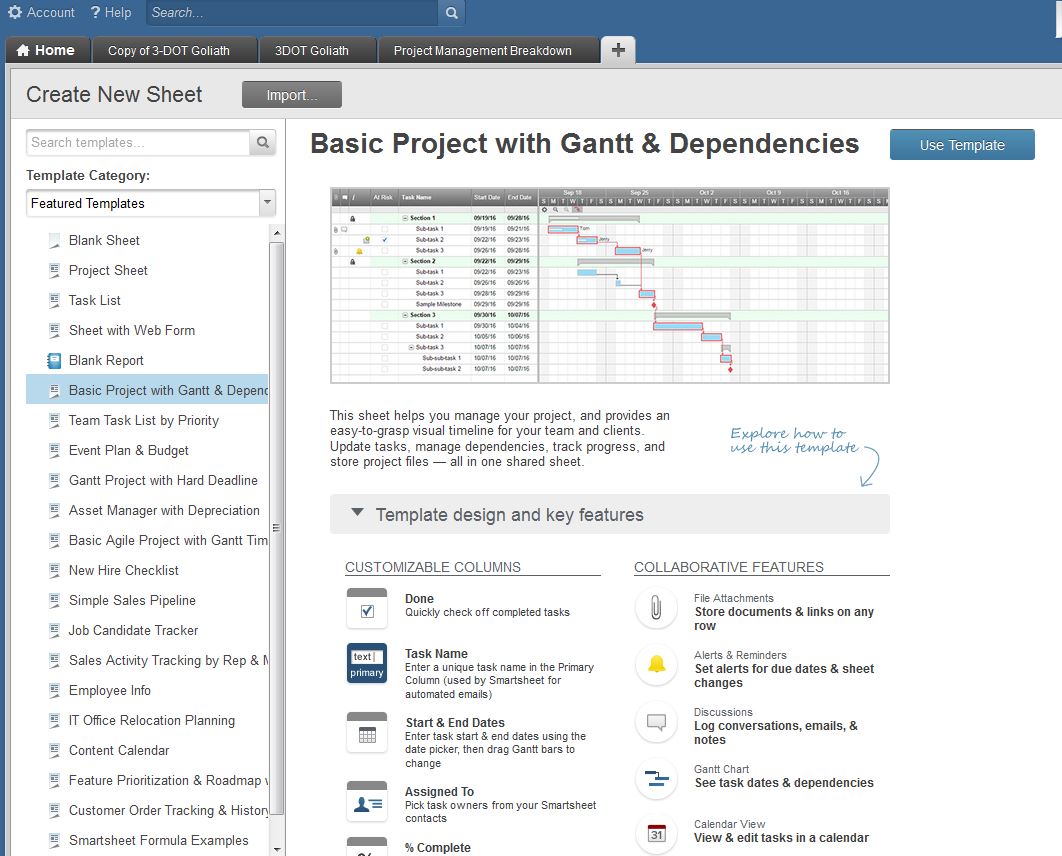
Task: Click the Done checkbox column icon
Action: (367, 608)
